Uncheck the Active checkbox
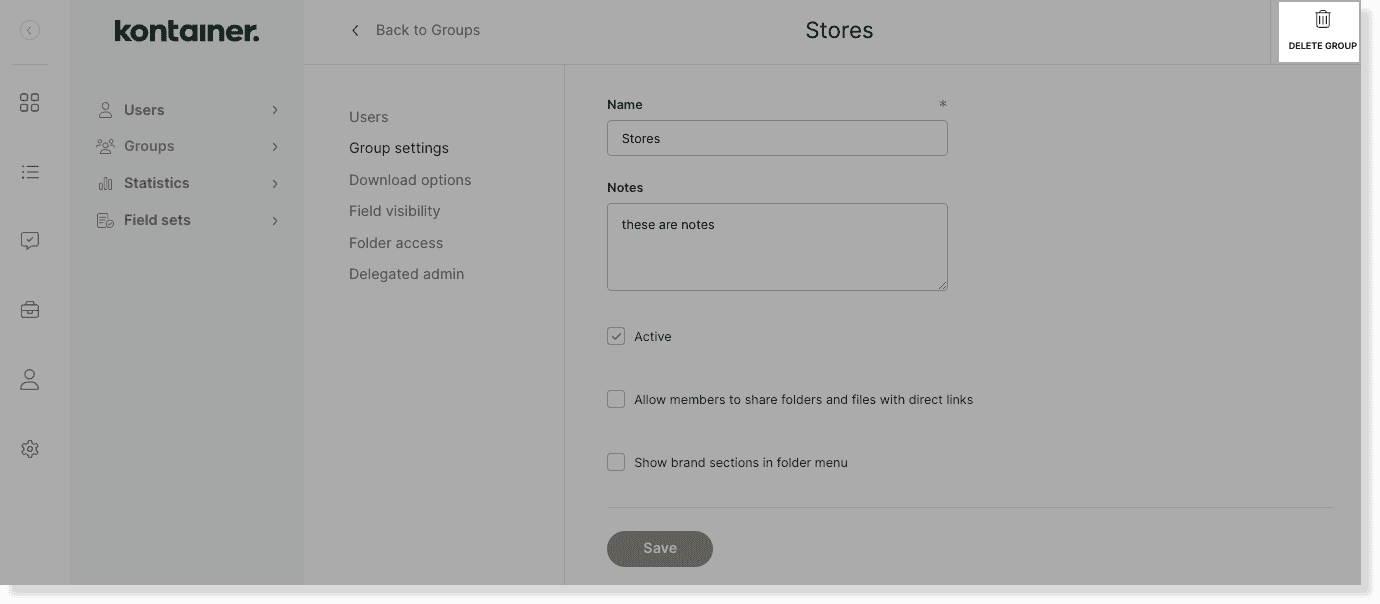Image resolution: width=1380 pixels, height=604 pixels. pos(616,336)
